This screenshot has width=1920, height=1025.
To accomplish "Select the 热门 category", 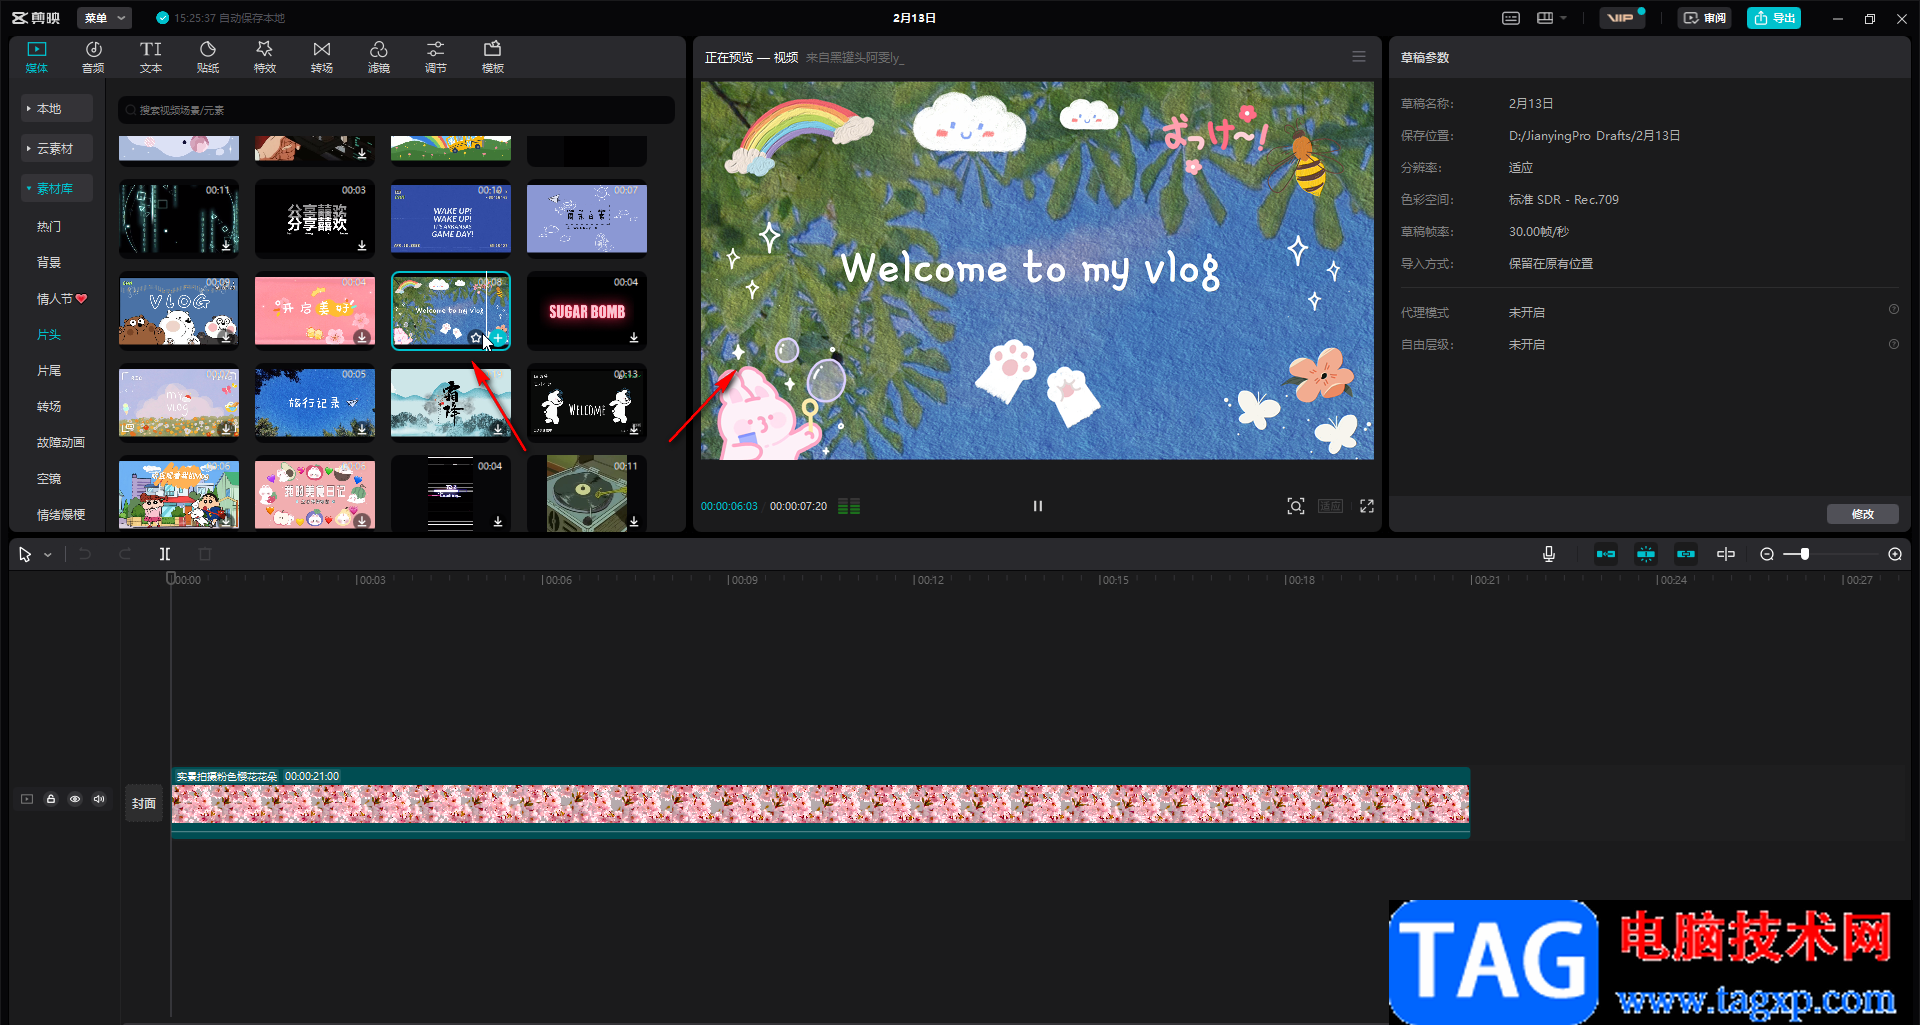I will (49, 226).
